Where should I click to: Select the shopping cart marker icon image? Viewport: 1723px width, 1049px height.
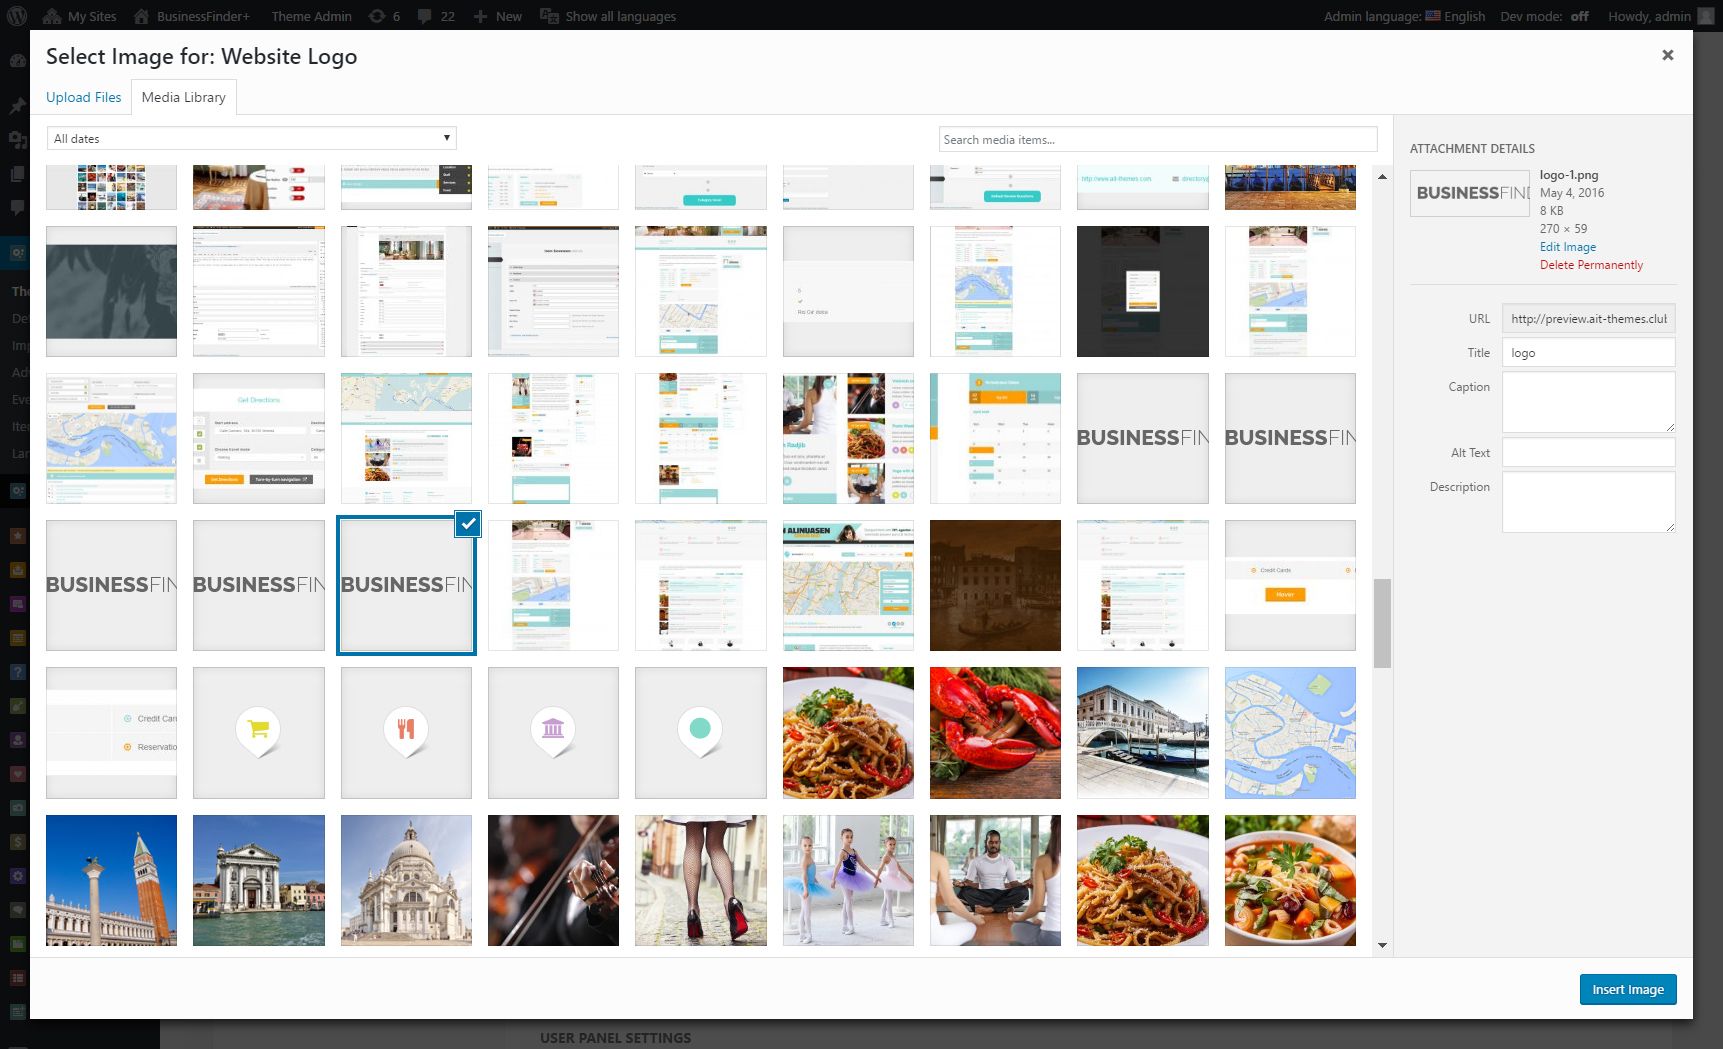(x=259, y=733)
